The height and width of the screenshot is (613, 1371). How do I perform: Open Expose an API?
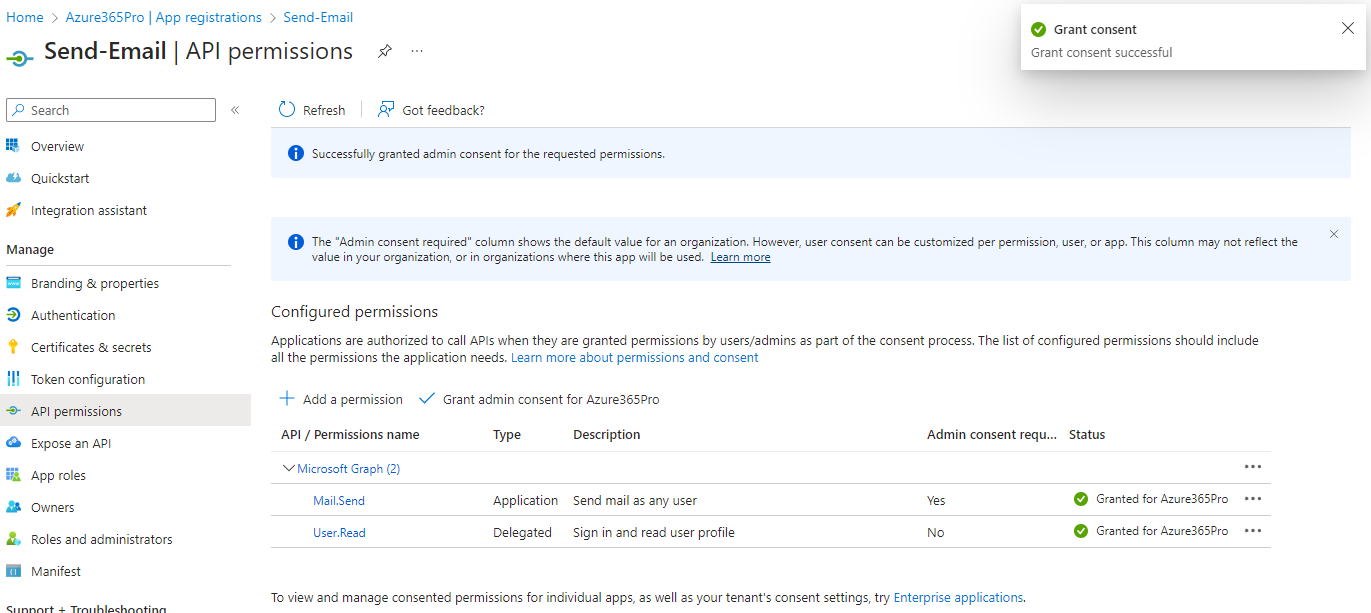[x=71, y=443]
